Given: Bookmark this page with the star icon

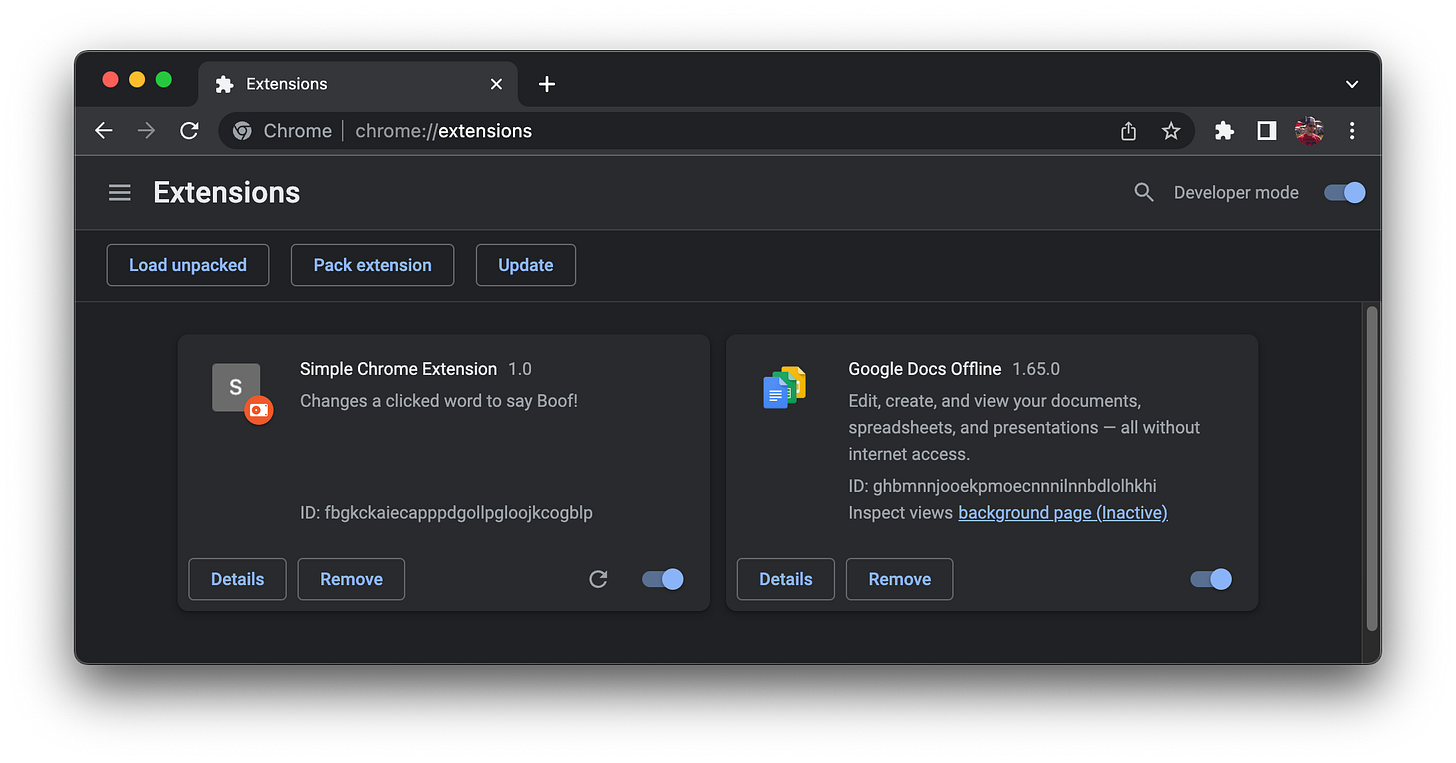Looking at the screenshot, I should [1171, 131].
